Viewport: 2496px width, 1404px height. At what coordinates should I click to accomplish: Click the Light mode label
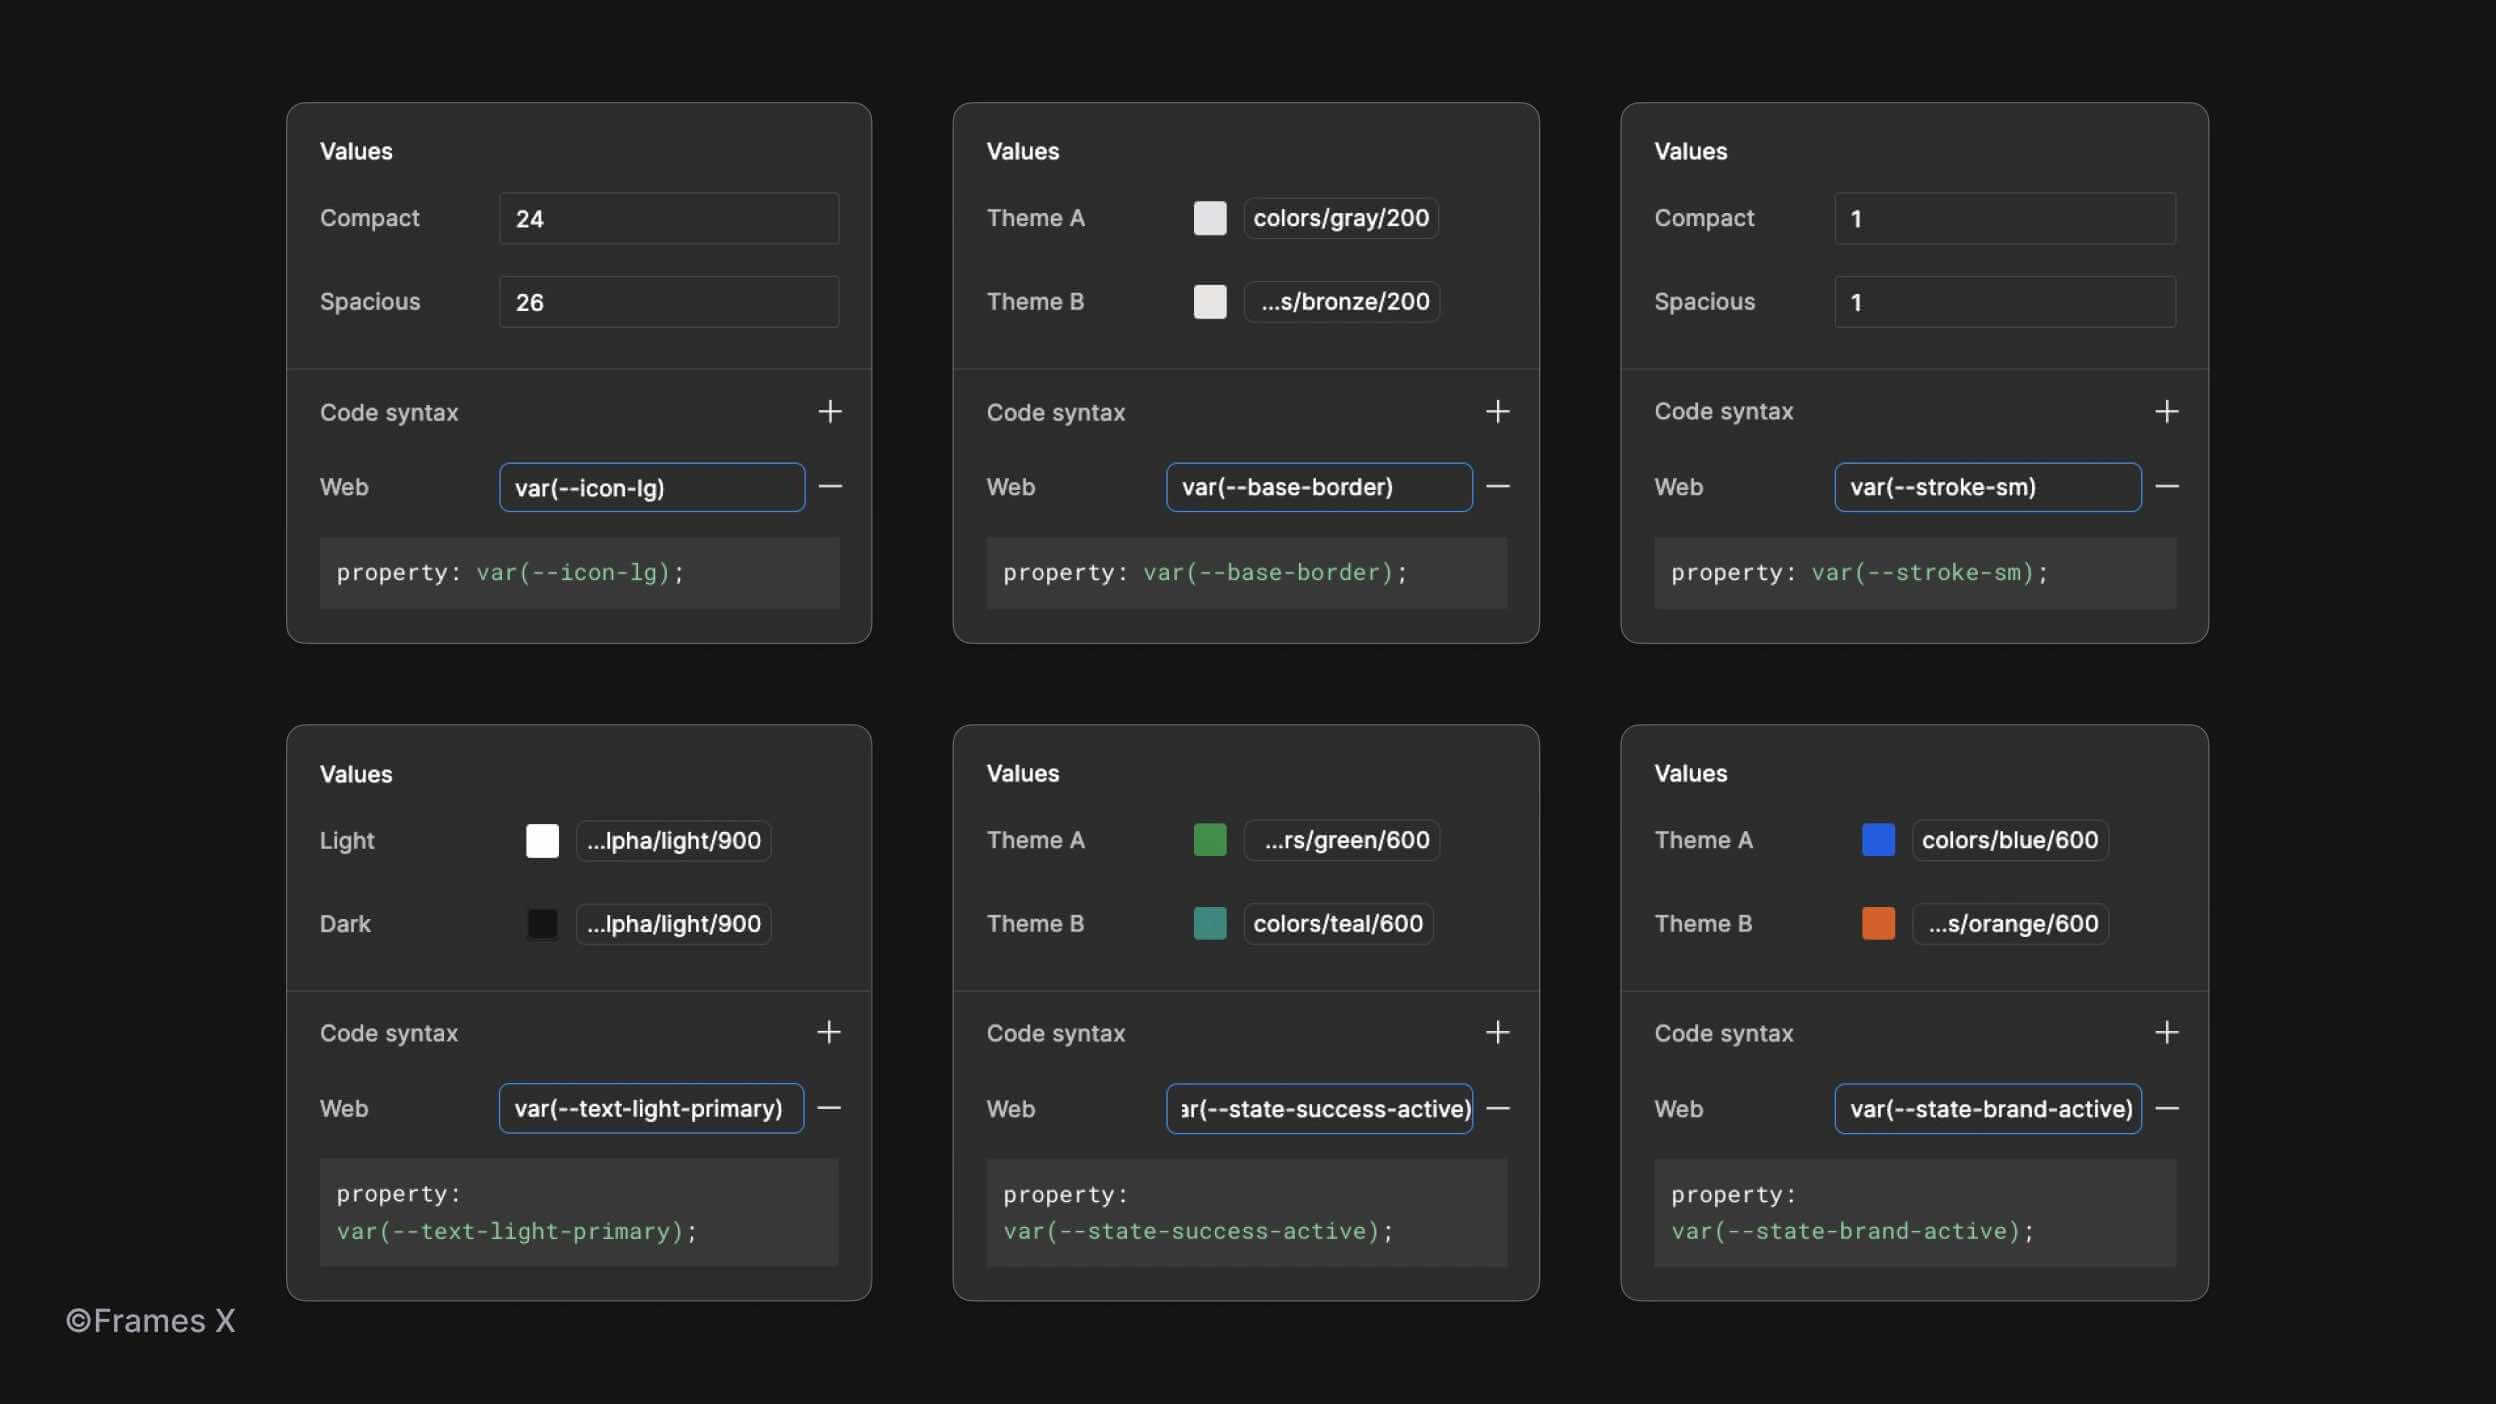click(347, 841)
